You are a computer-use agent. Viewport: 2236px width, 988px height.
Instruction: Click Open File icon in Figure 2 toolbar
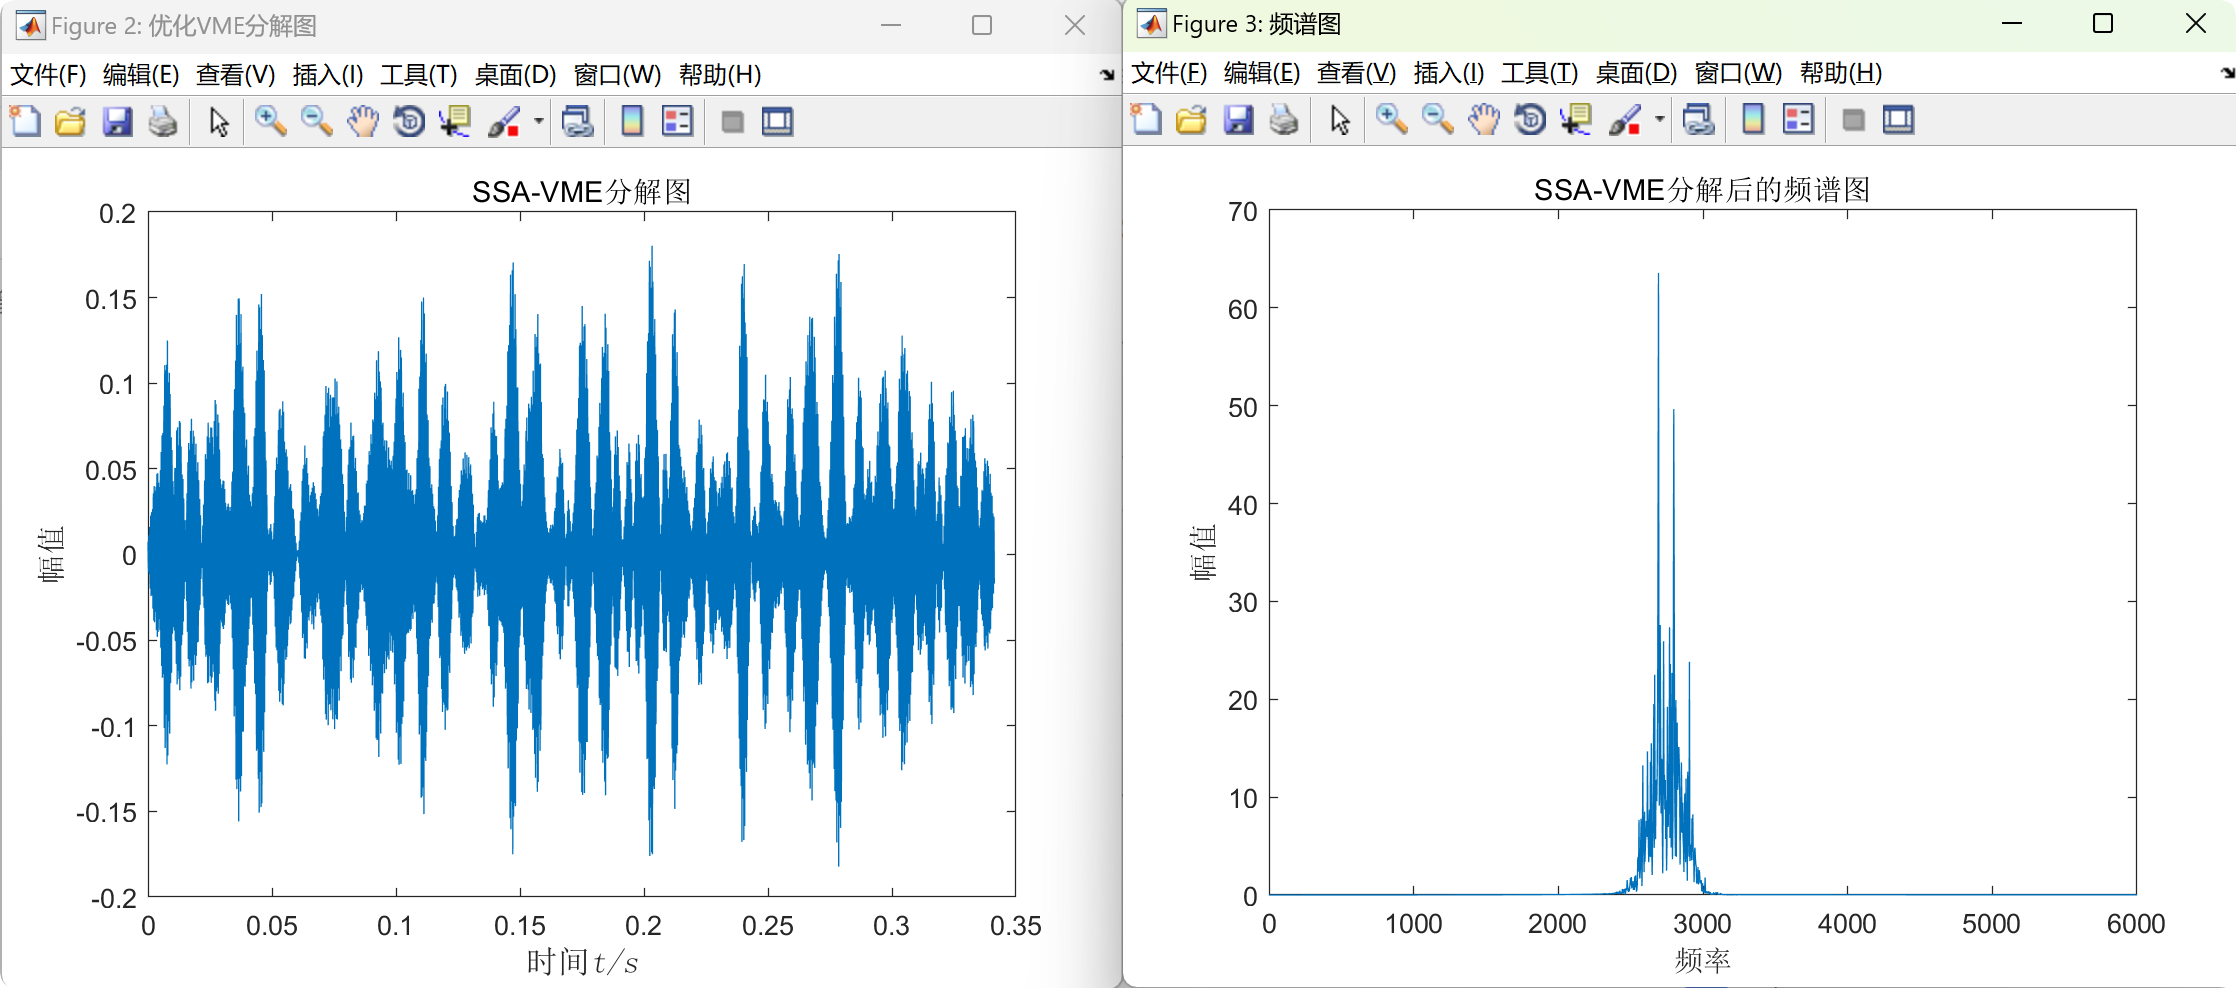click(x=70, y=121)
